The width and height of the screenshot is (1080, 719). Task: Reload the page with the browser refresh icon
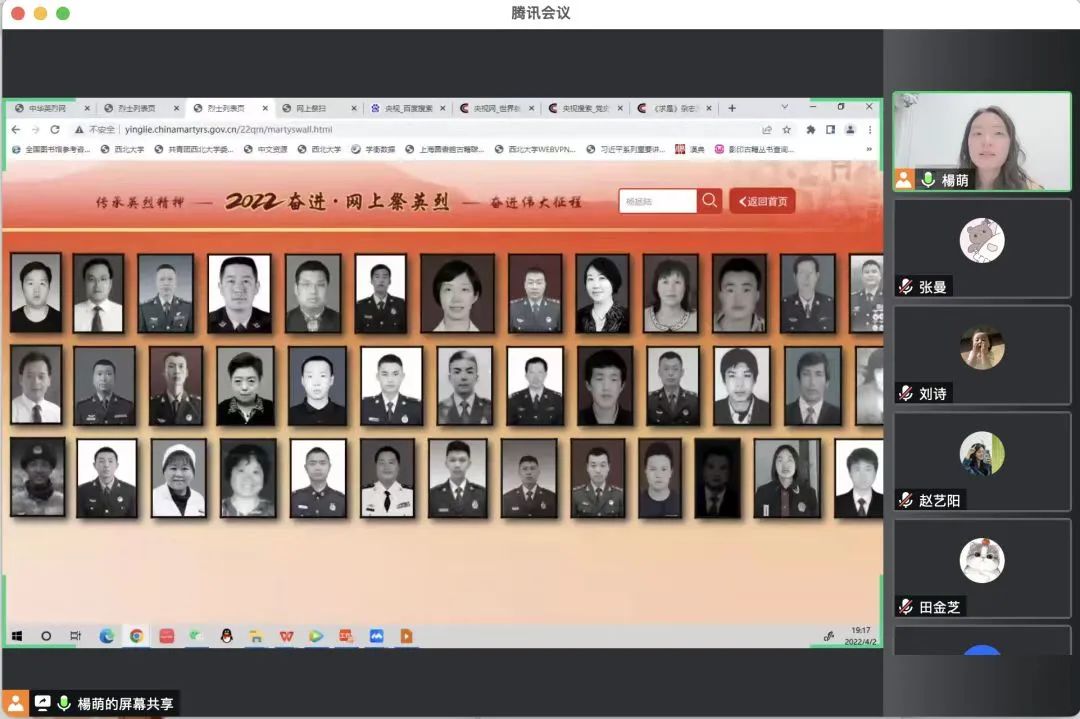tap(54, 130)
